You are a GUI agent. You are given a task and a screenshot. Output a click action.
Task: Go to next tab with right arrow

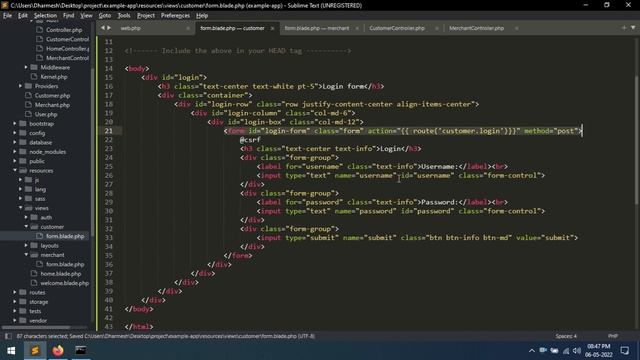click(x=109, y=28)
